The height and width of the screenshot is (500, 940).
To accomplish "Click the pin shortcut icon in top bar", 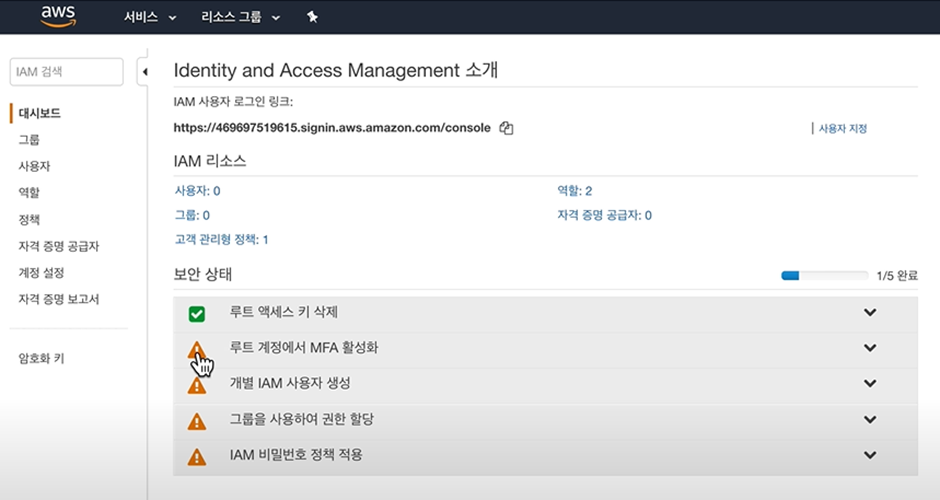I will (312, 17).
